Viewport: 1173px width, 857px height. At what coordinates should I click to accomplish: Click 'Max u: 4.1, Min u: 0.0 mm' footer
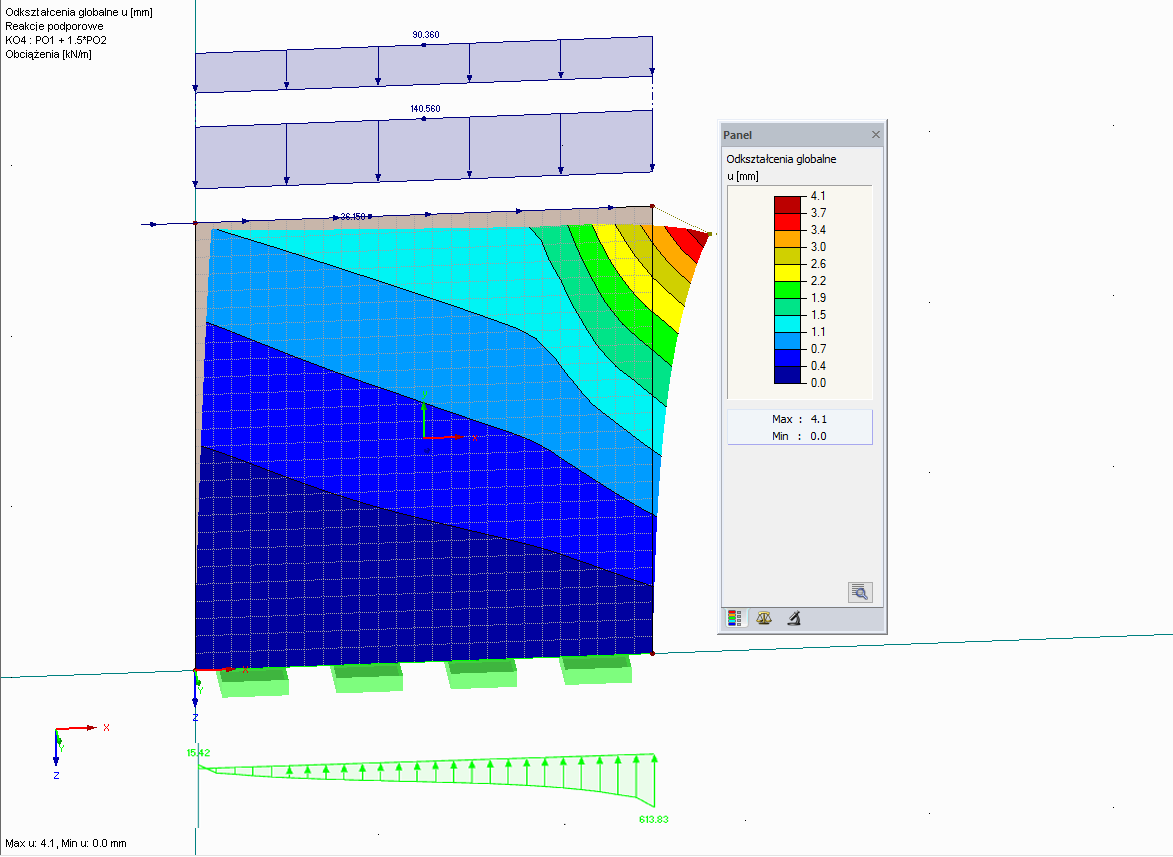tap(66, 844)
